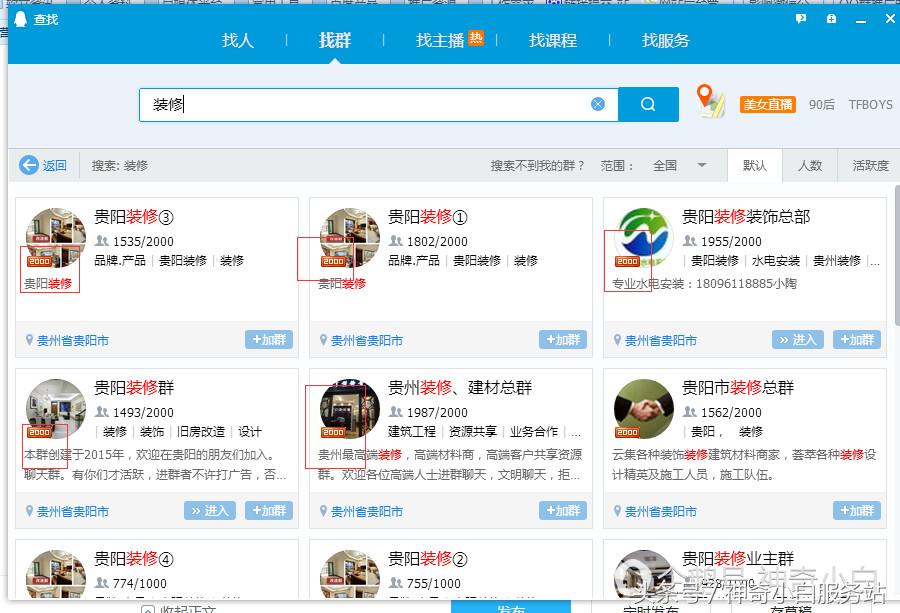Expand the 范围 全国 dropdown arrow
Screen dimensions: 900x613
pos(701,165)
